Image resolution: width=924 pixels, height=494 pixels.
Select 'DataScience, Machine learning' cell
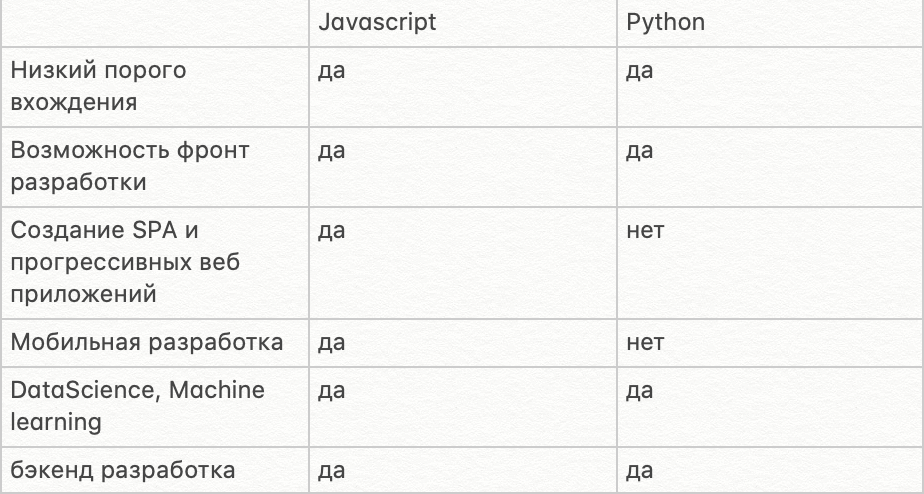tap(138, 405)
